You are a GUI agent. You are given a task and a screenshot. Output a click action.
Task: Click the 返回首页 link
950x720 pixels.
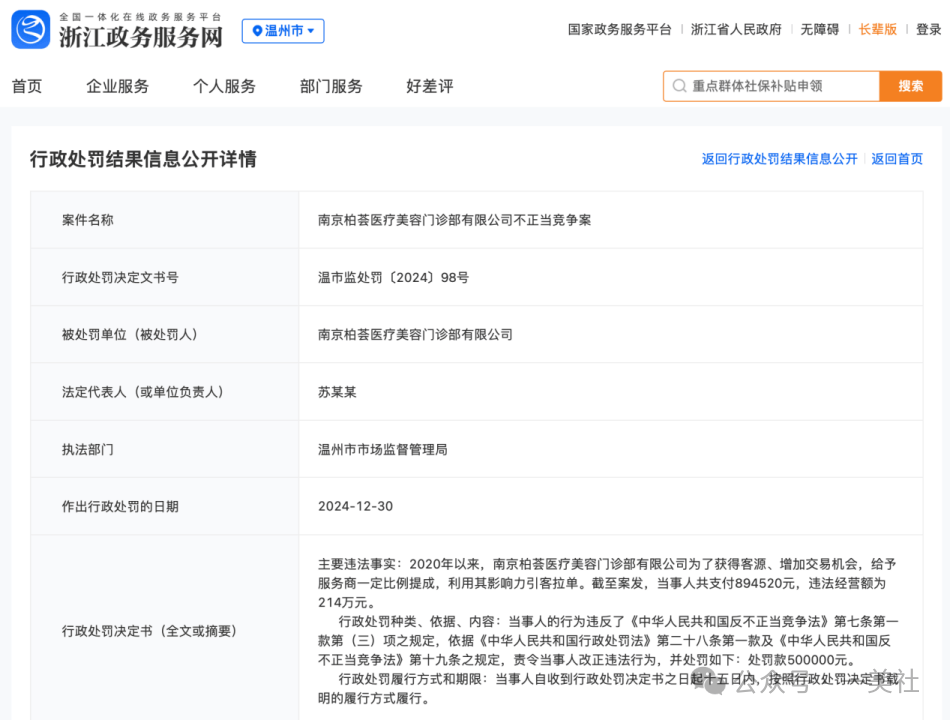[x=897, y=159]
